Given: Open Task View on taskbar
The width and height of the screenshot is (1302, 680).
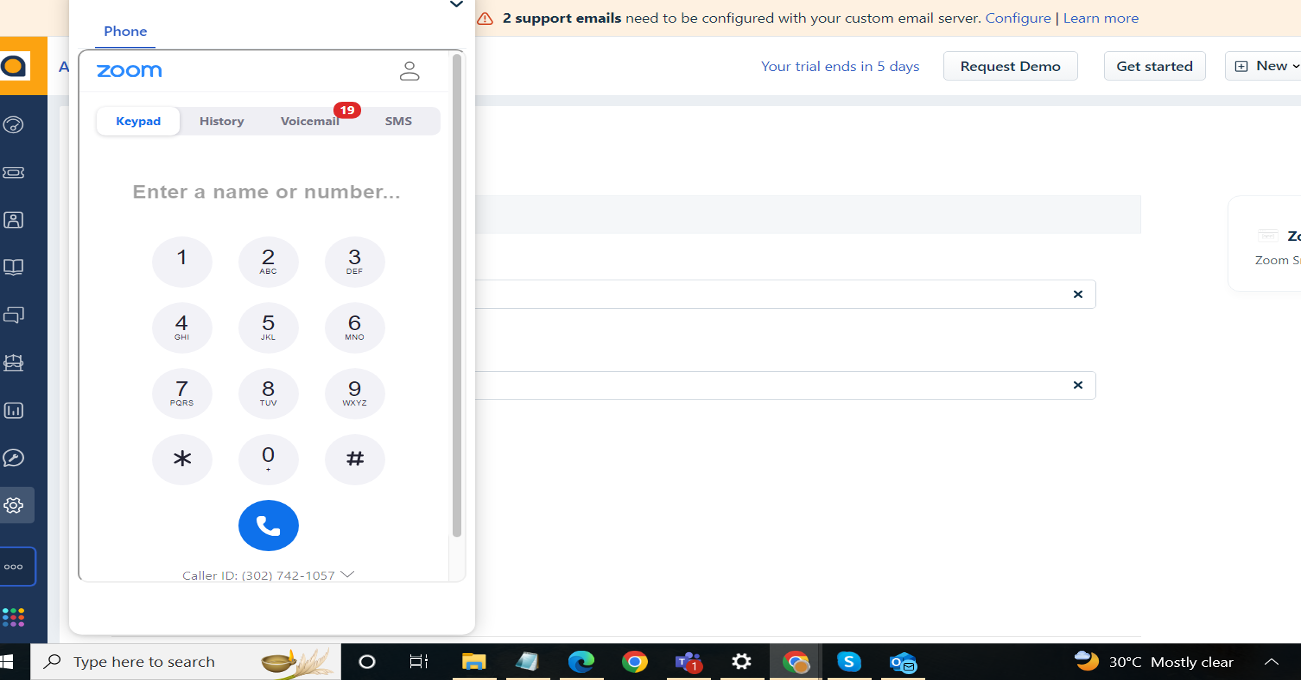Looking at the screenshot, I should pyautogui.click(x=419, y=662).
